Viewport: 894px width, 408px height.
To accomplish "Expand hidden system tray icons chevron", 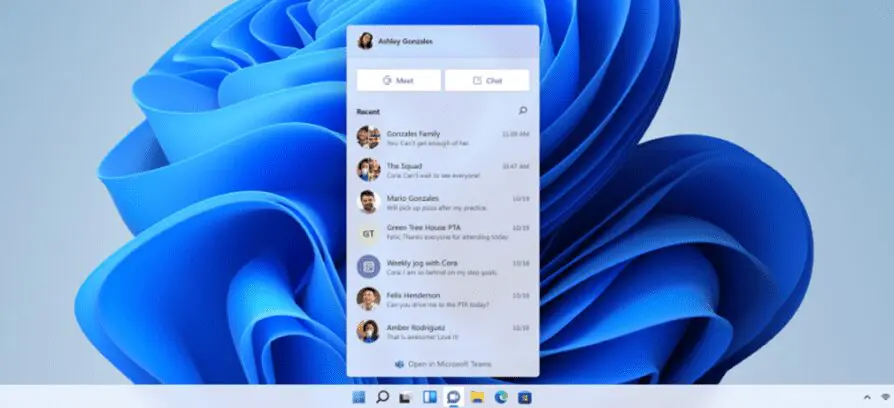I will point(867,397).
